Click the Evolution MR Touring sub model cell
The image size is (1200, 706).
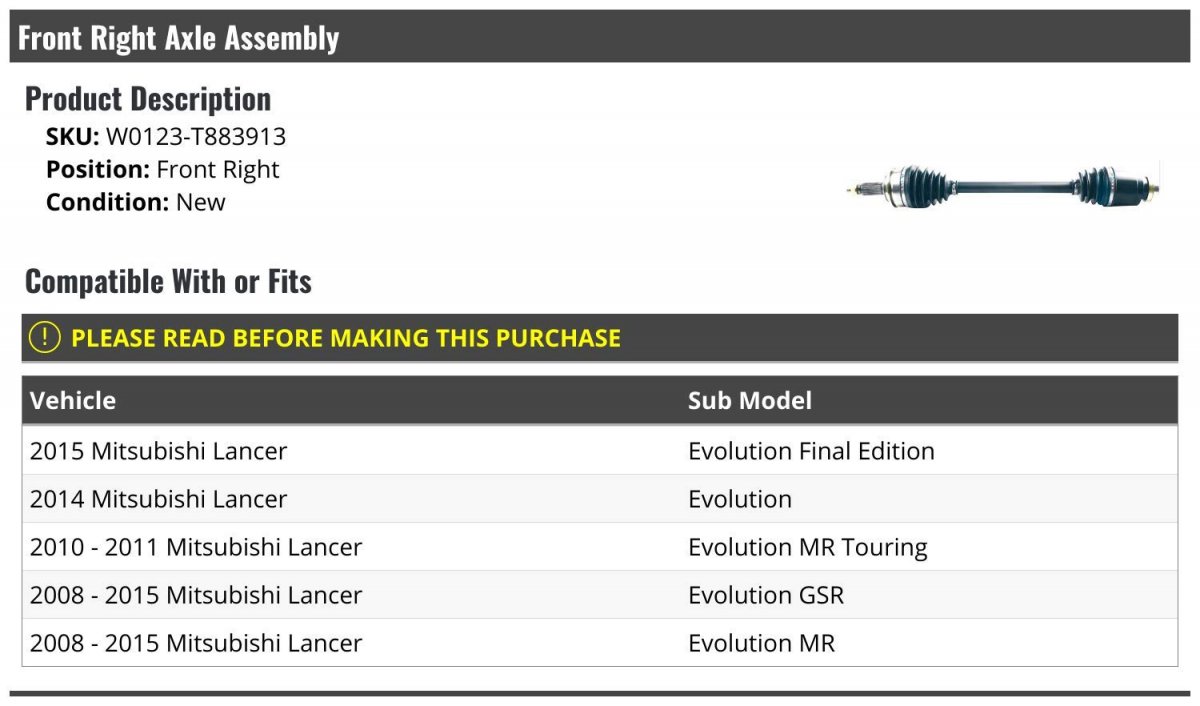[808, 547]
